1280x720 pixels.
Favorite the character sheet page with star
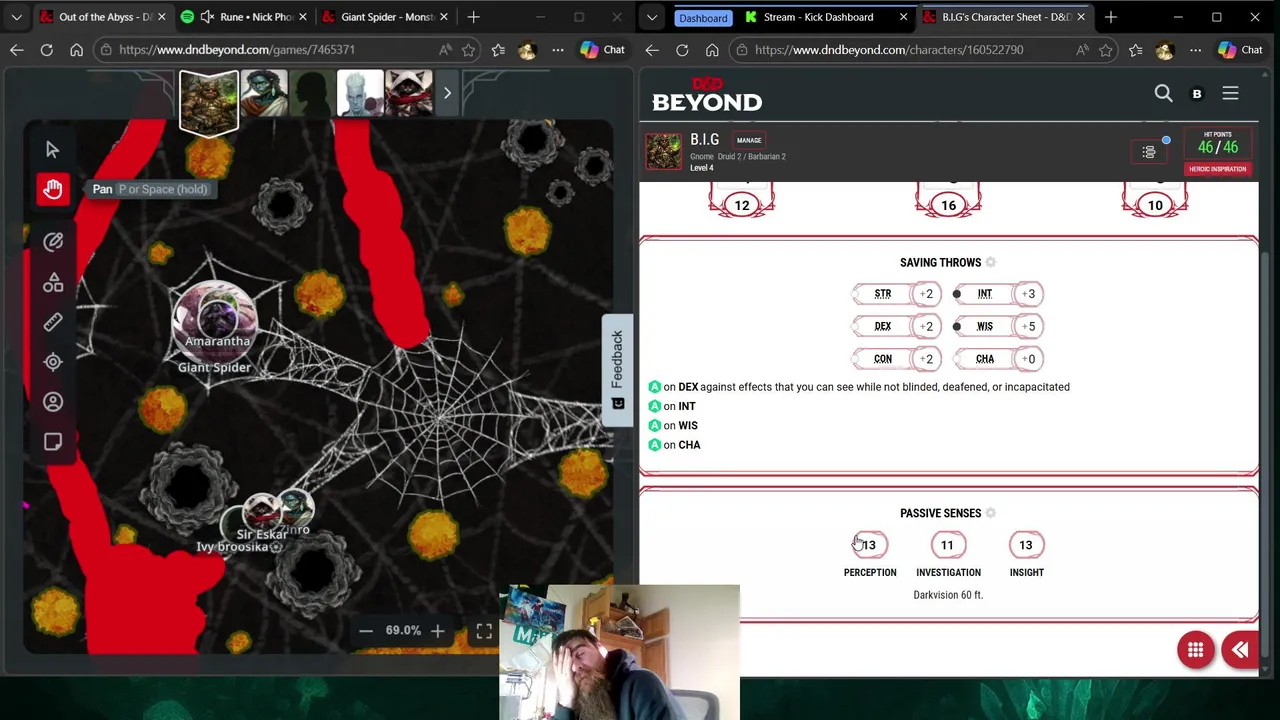[x=1105, y=50]
